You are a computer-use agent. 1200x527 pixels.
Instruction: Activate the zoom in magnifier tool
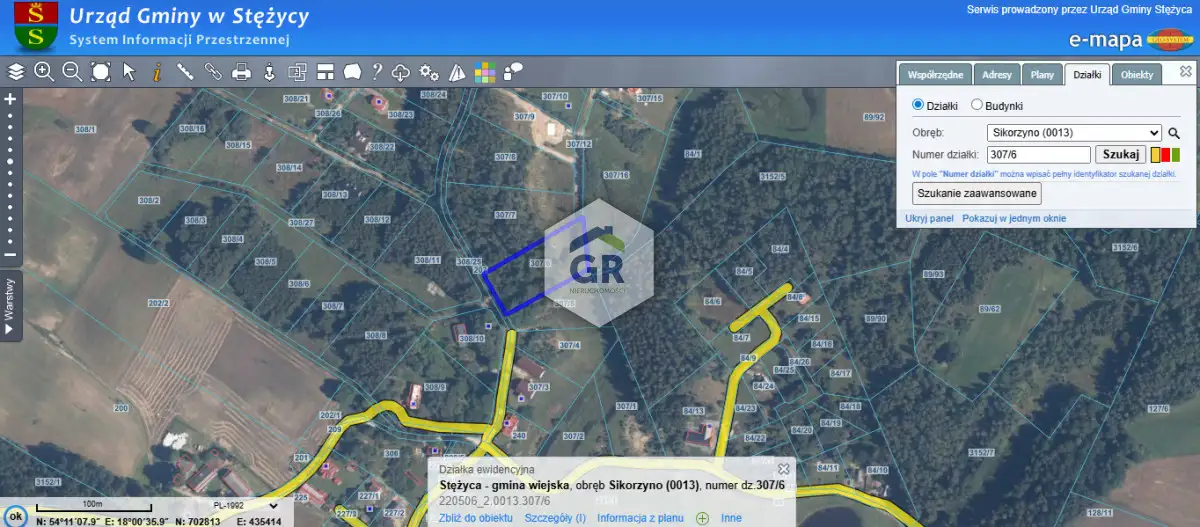(44, 71)
